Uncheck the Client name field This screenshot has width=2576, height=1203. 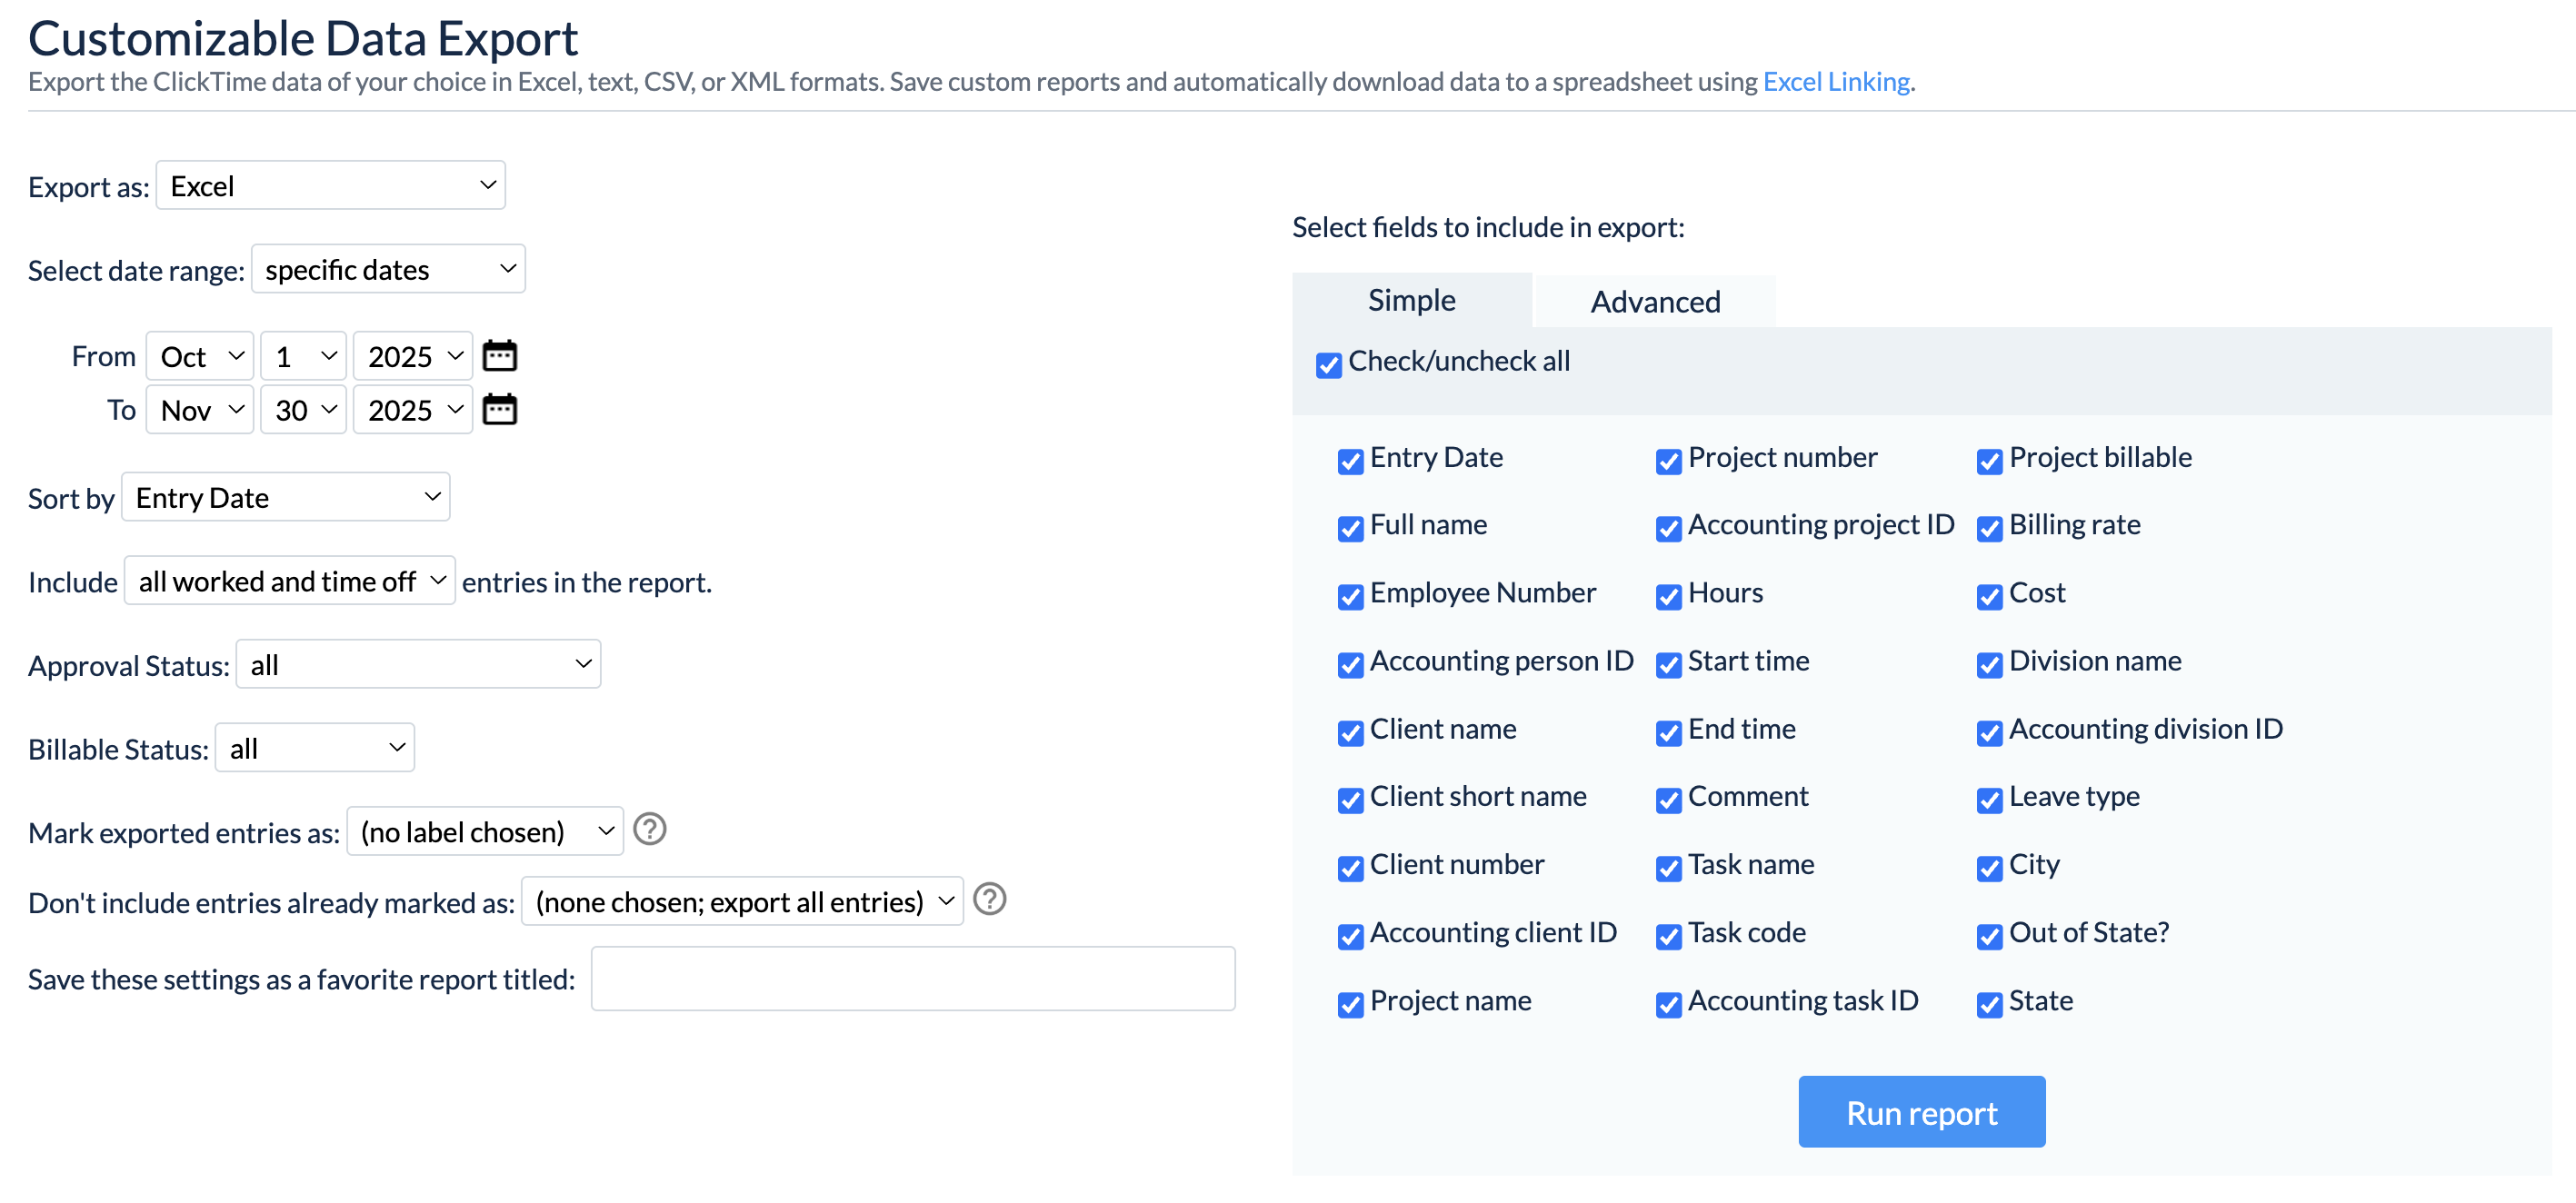tap(1351, 733)
